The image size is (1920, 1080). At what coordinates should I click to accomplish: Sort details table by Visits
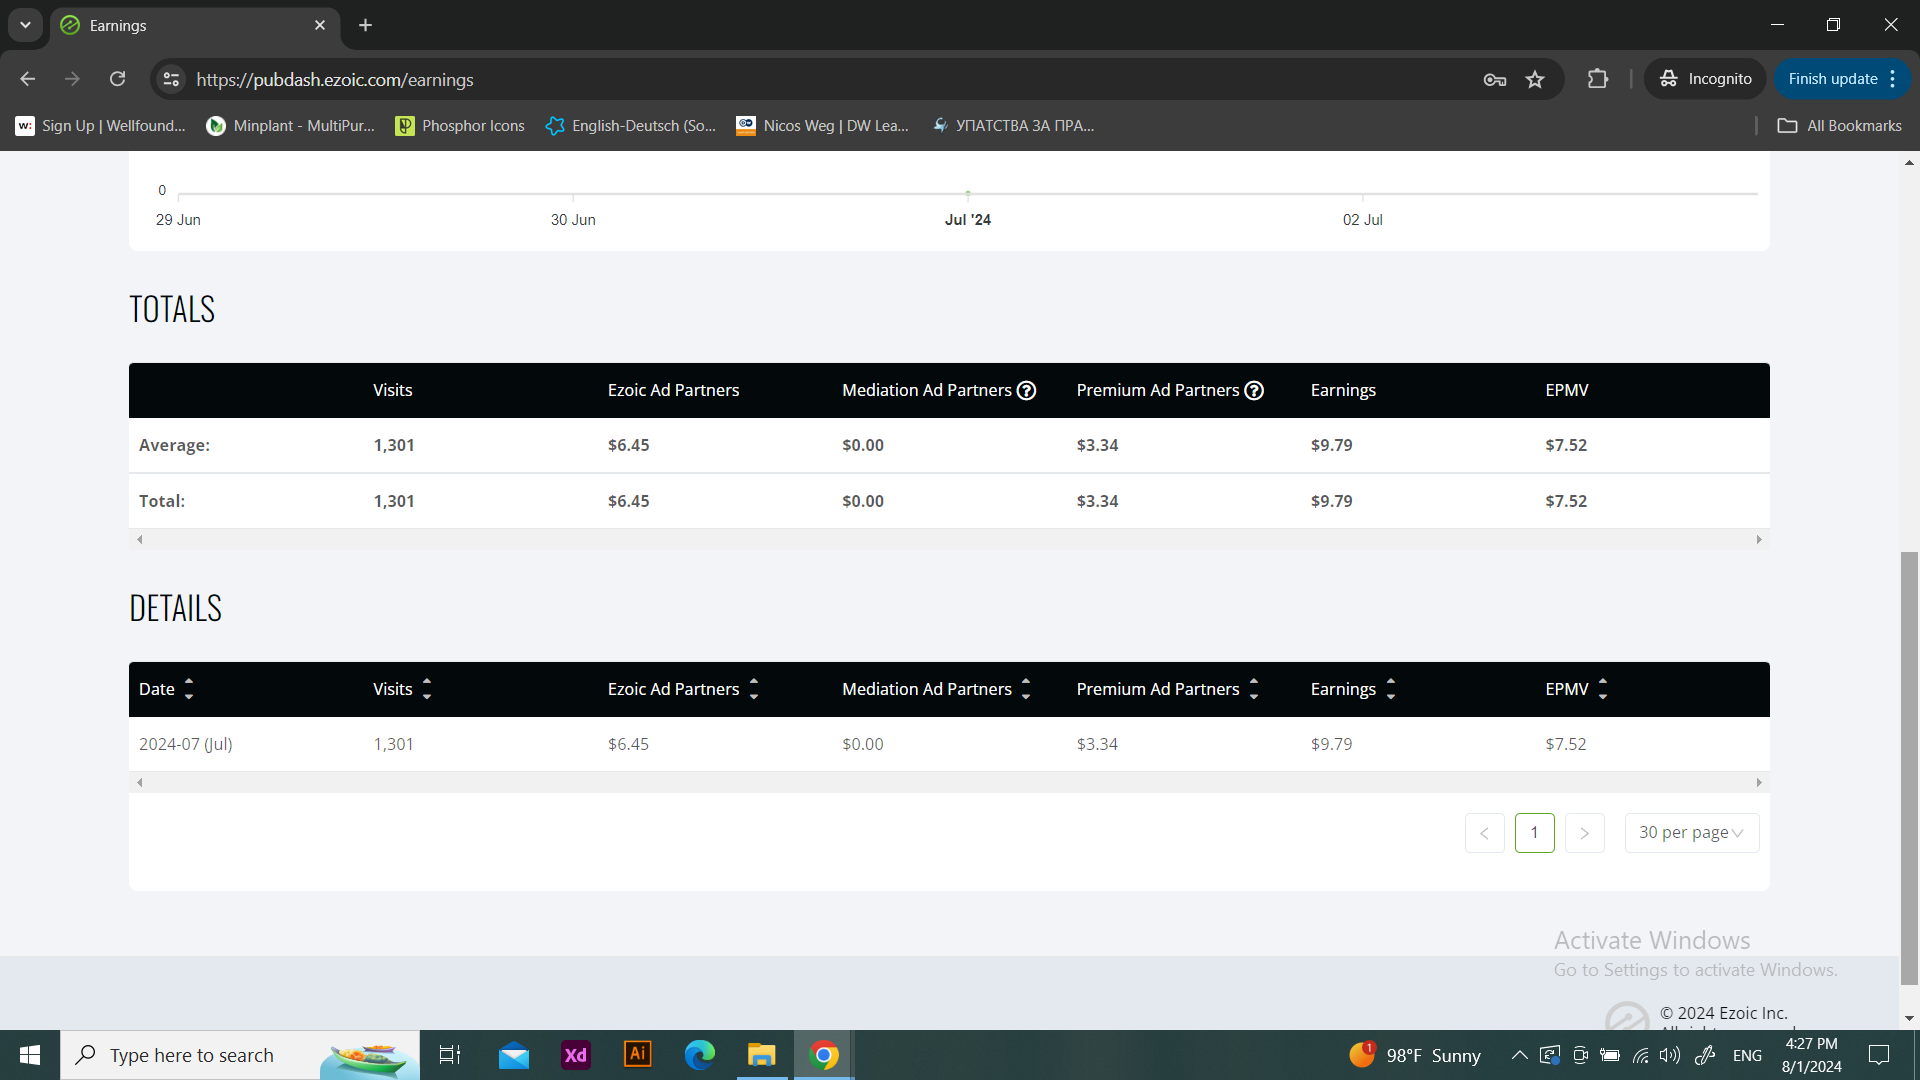427,689
